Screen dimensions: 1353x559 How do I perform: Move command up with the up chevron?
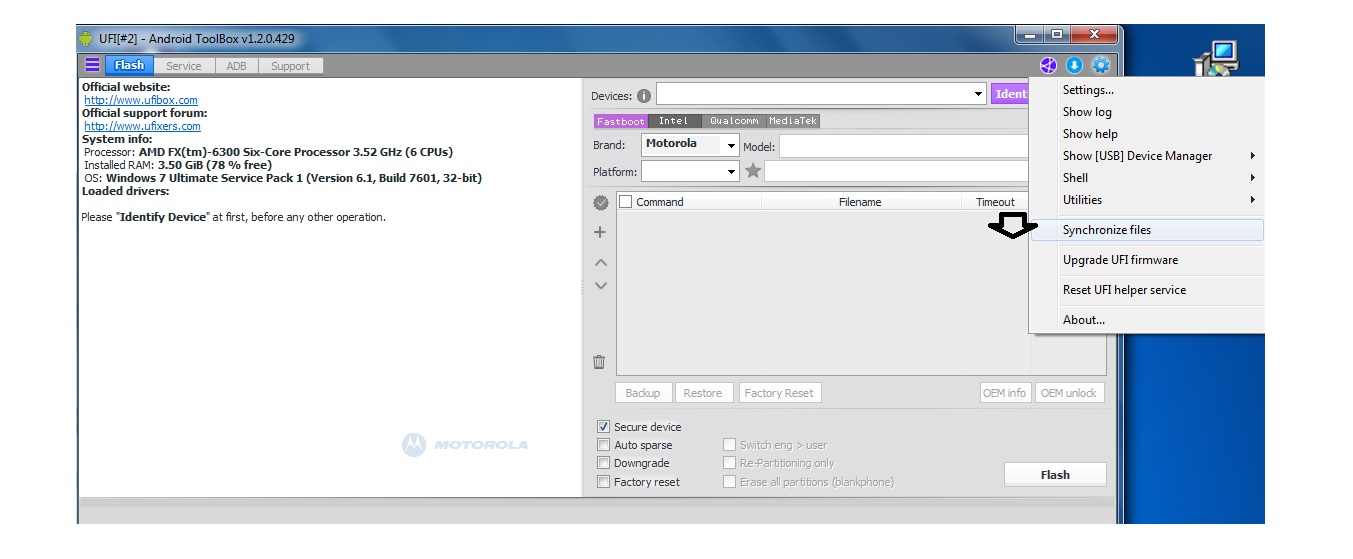point(601,262)
